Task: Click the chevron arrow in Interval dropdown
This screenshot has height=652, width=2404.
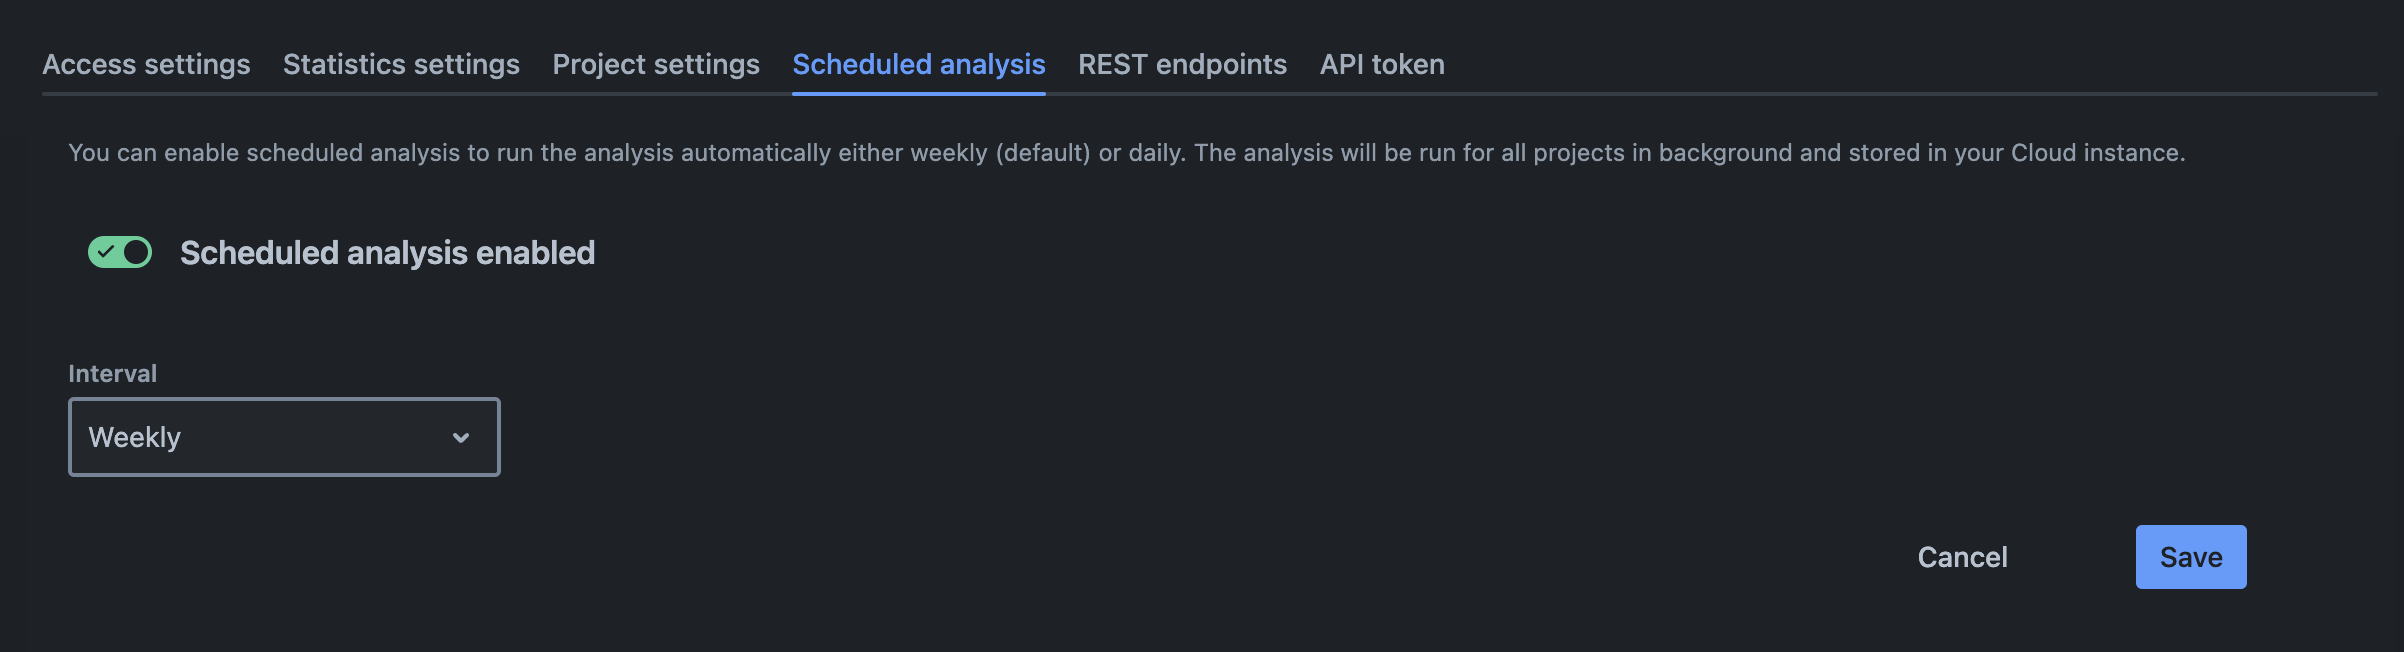Action: (461, 438)
